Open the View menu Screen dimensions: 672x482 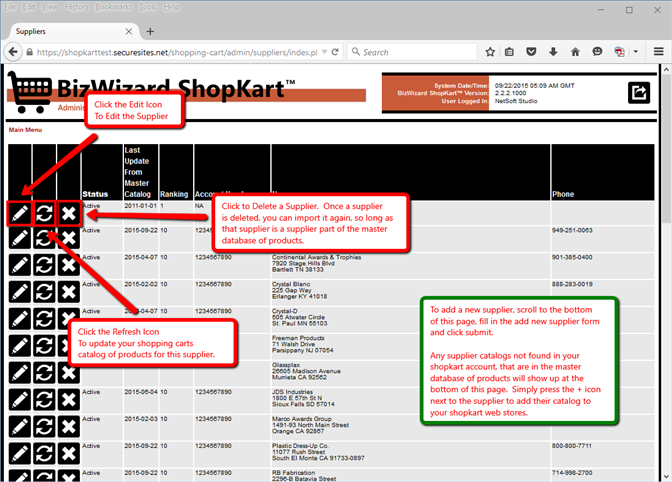coord(50,7)
